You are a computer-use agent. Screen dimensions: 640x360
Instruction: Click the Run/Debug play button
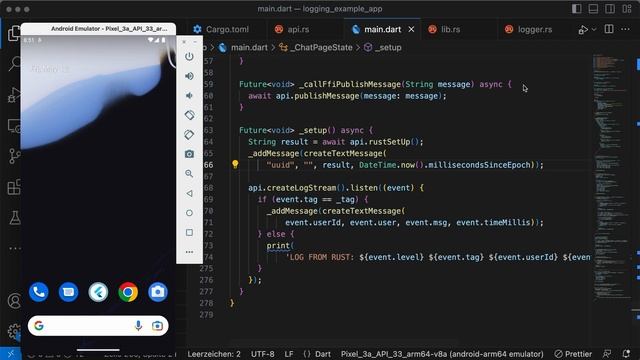(x=583, y=29)
